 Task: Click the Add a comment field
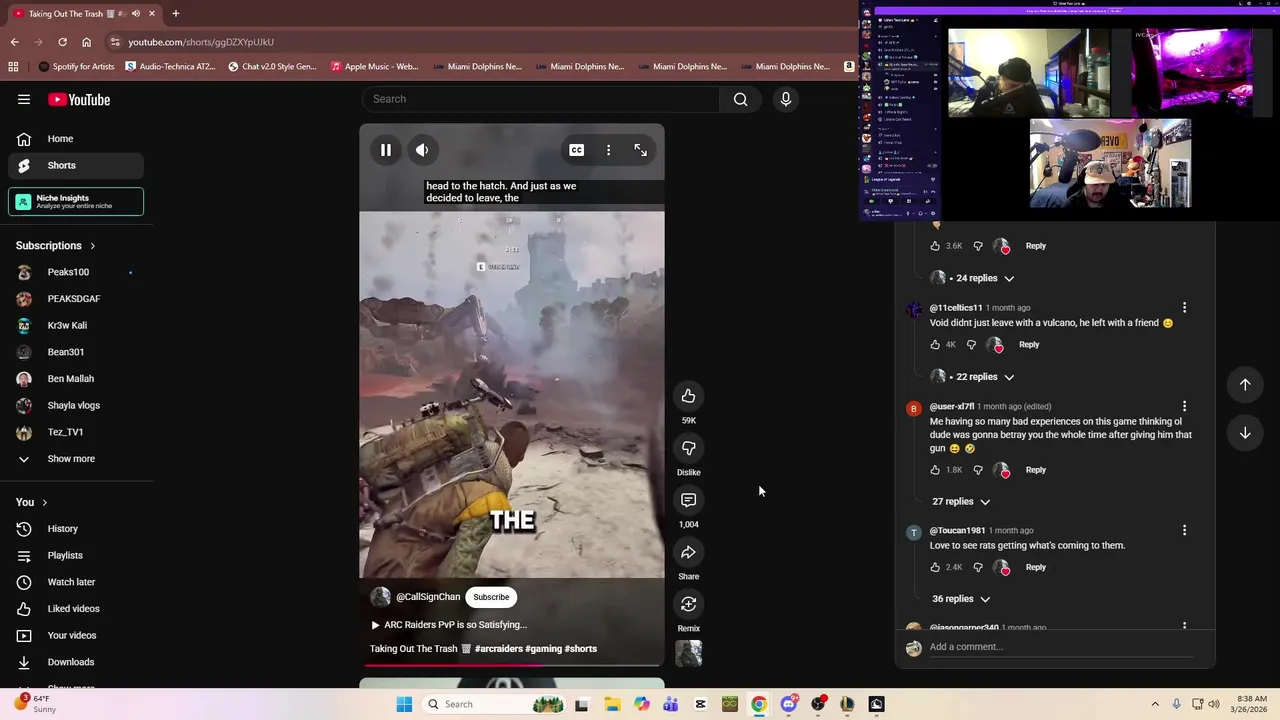pyautogui.click(x=1060, y=647)
